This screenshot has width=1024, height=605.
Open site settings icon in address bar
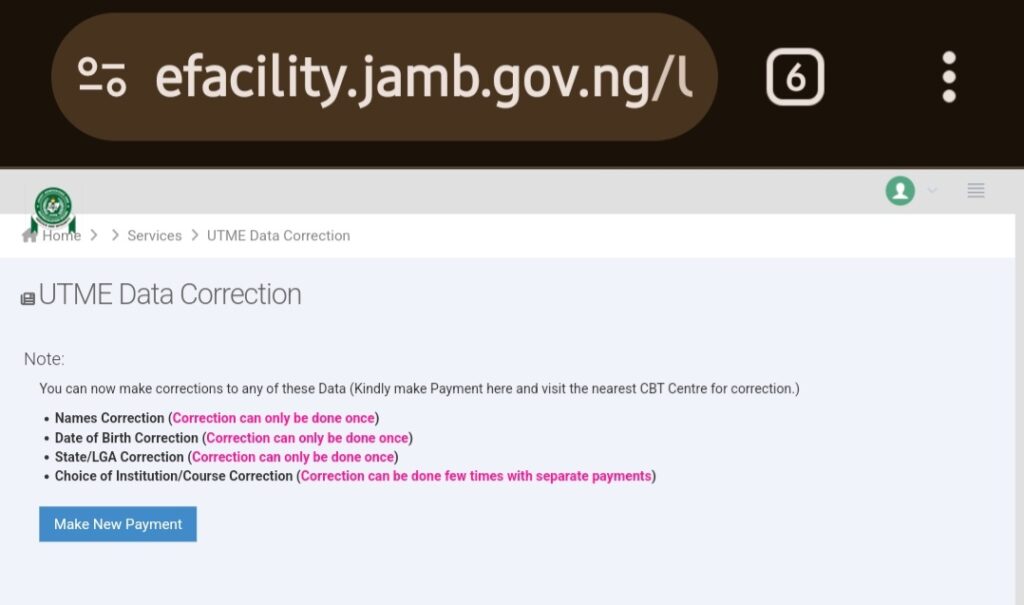tap(102, 77)
